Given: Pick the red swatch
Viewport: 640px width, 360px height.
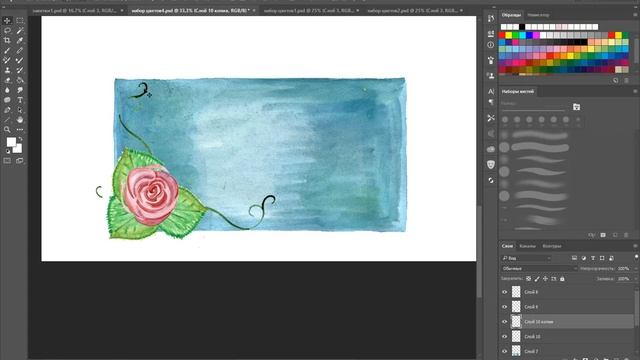Looking at the screenshot, I should [502, 36].
